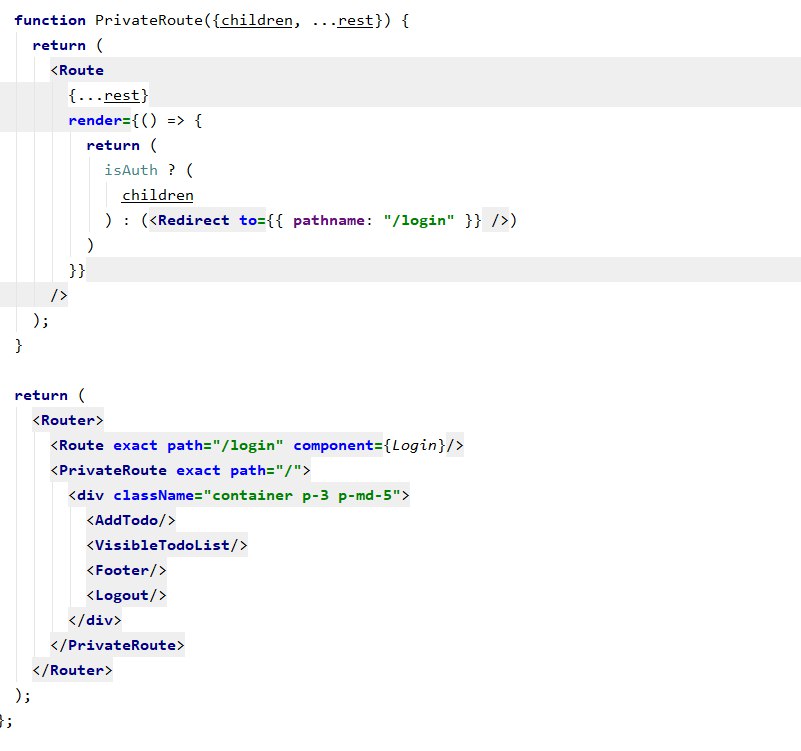
Task: Click the '</Router>' closing tag
Action: click(73, 671)
